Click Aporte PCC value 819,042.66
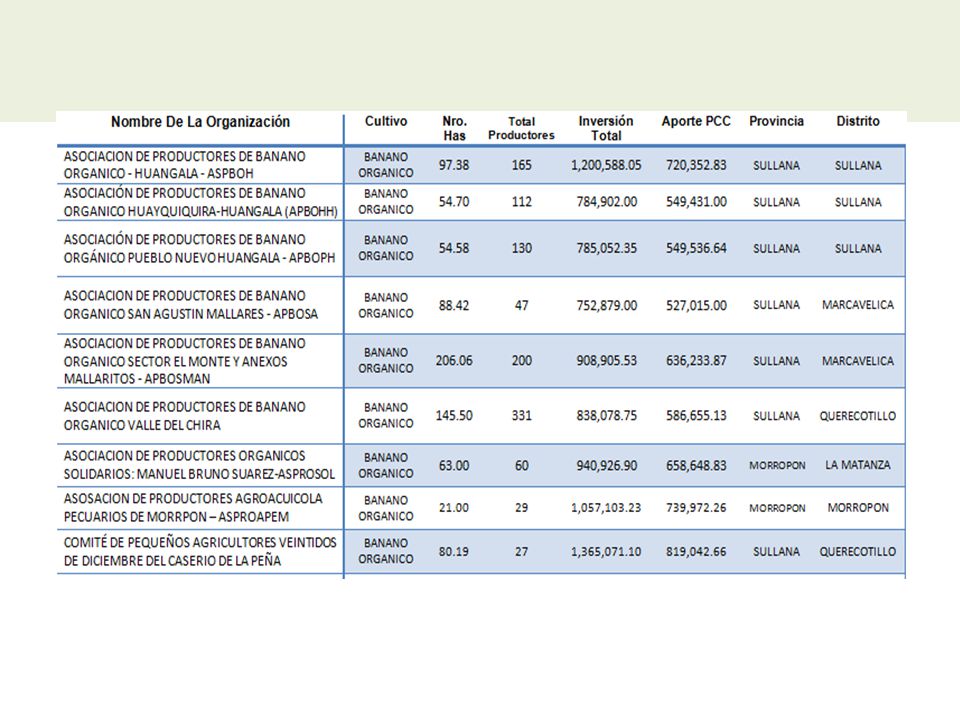 pyautogui.click(x=696, y=552)
